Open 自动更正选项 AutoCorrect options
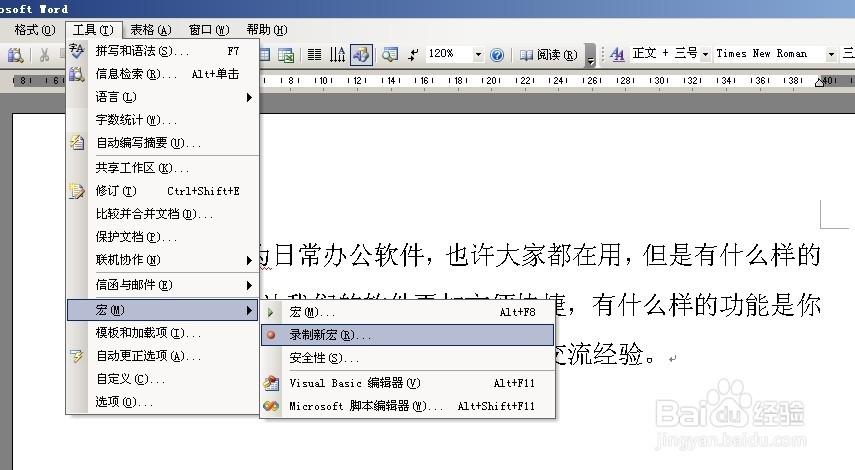This screenshot has width=855, height=470. coord(162,355)
